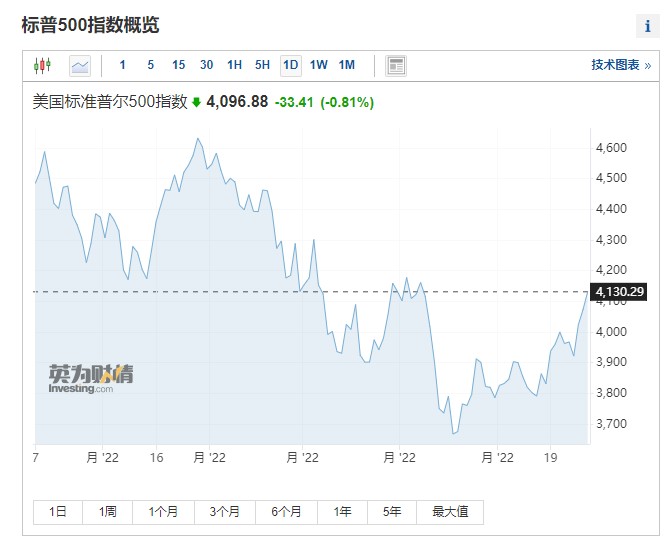668x545 pixels.
Task: Choose the 15-minute interval
Action: pos(179,65)
